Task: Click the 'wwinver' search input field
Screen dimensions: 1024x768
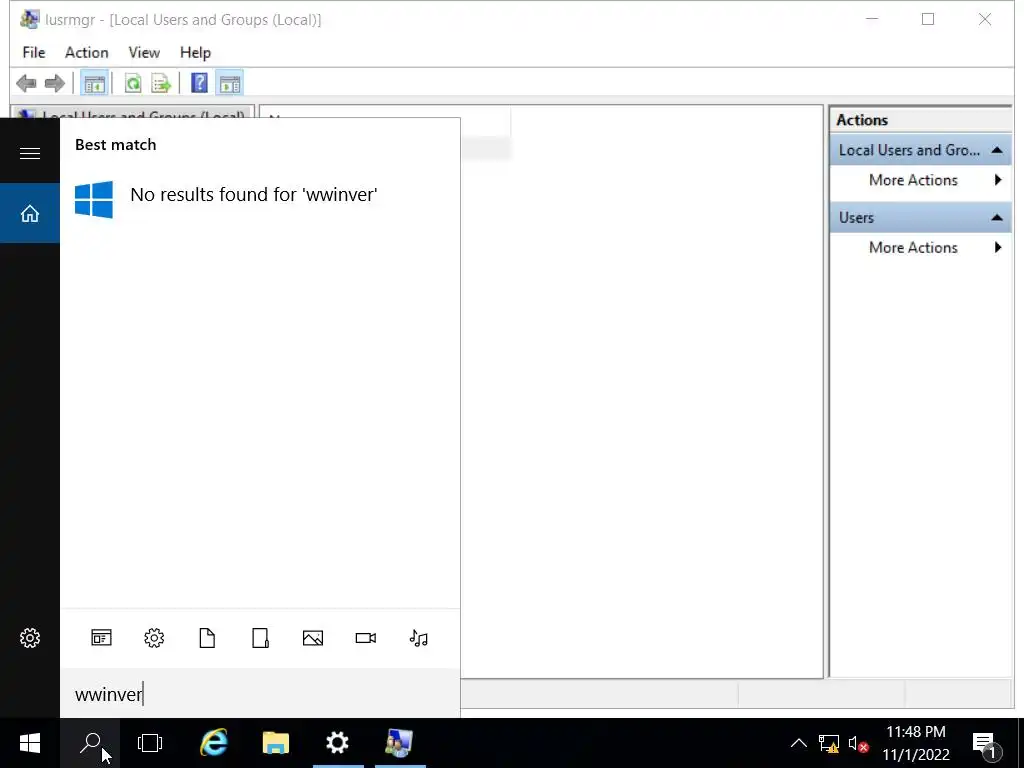Action: click(x=260, y=694)
